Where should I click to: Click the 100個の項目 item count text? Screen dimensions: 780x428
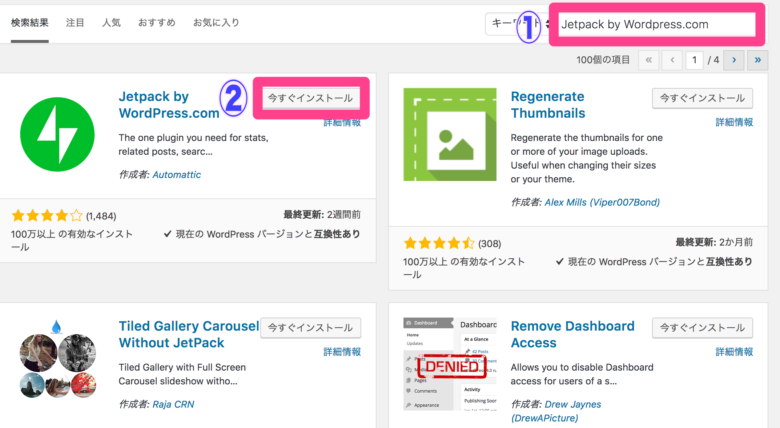[603, 60]
